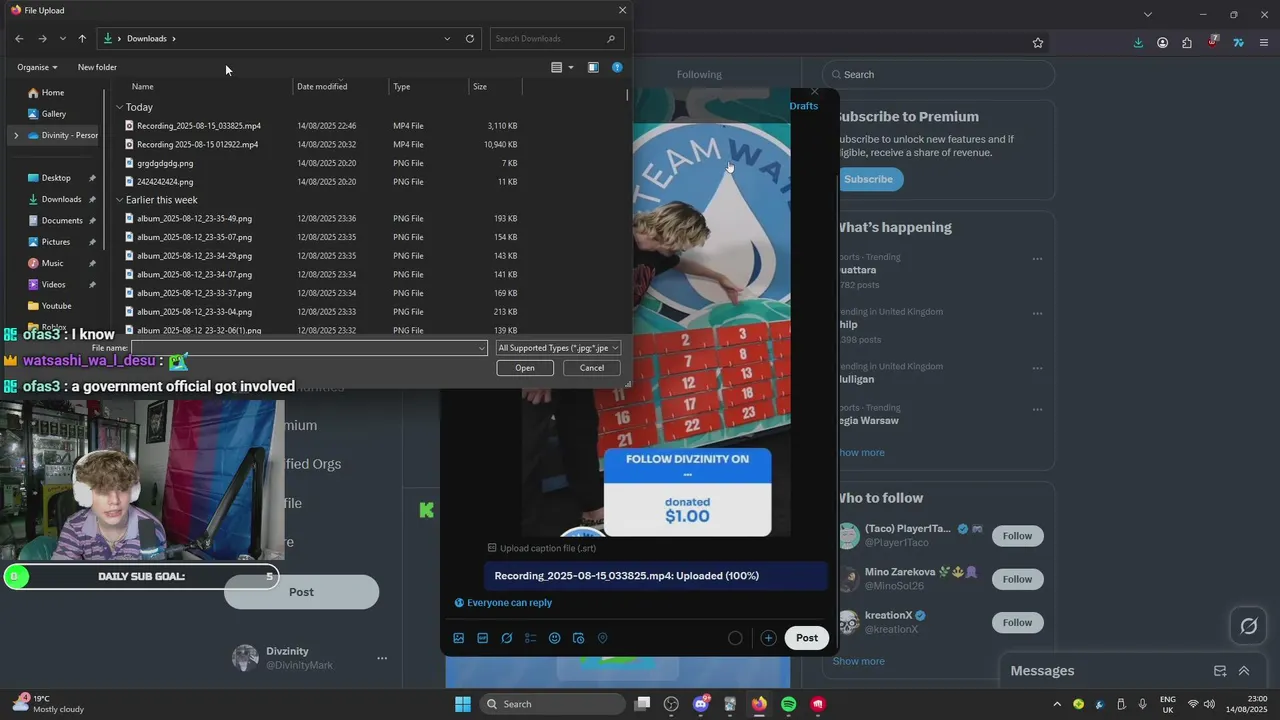1280x720 pixels.
Task: Tag location icon in composer
Action: click(602, 638)
